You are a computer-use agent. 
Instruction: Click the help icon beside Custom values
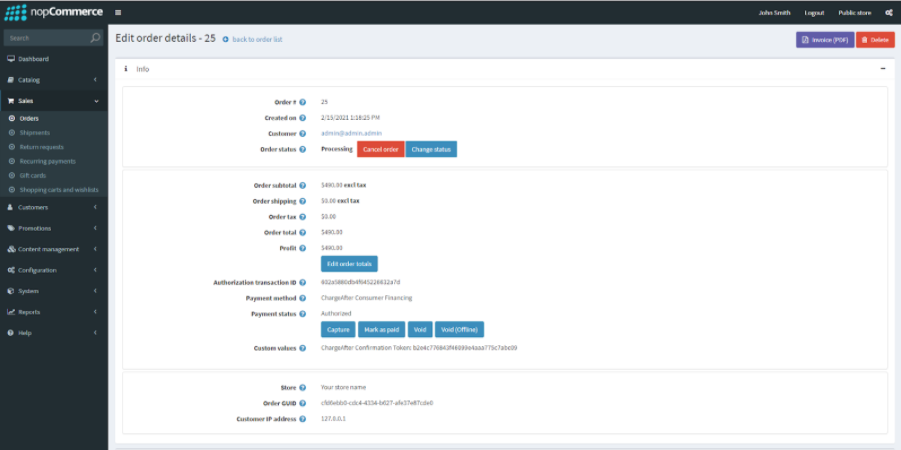click(302, 348)
